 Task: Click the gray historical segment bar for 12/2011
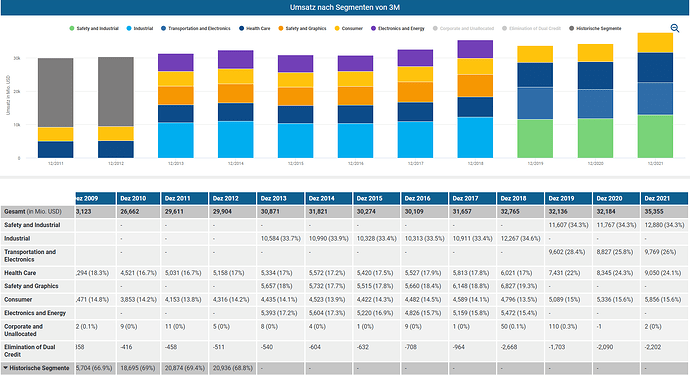[55, 92]
